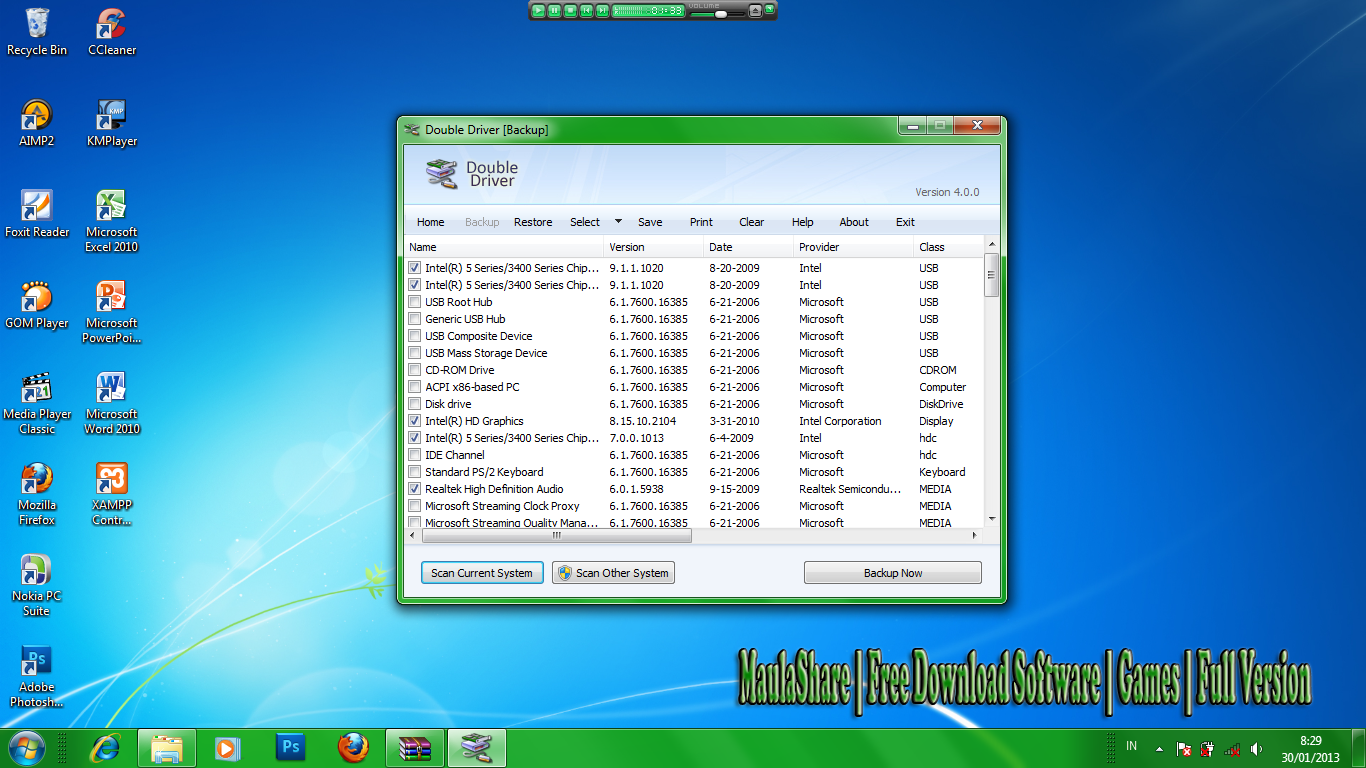This screenshot has height=768, width=1366.
Task: Click Save in the Double Driver toolbar
Action: 650,222
